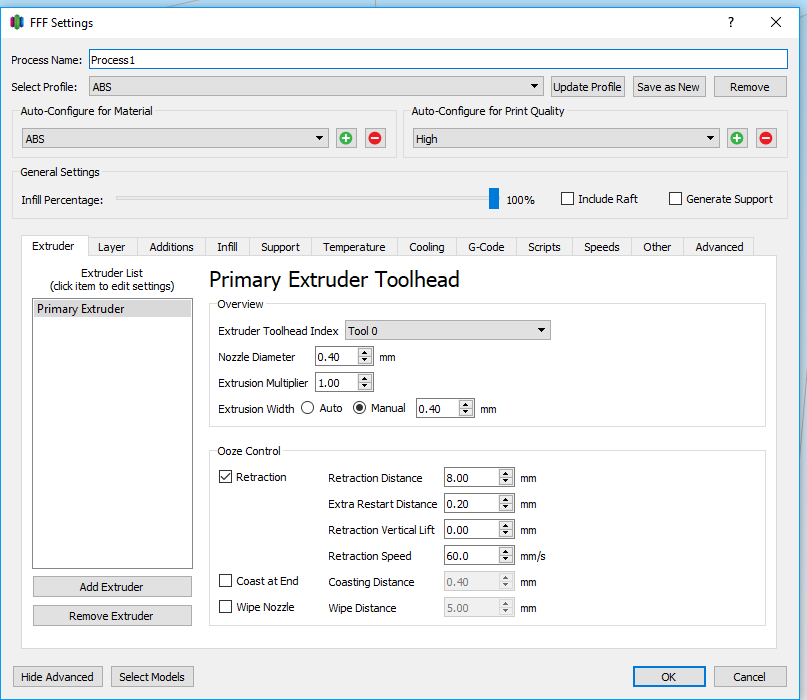This screenshot has width=807, height=700.
Task: Click the Update Profile button
Action: [x=587, y=86]
